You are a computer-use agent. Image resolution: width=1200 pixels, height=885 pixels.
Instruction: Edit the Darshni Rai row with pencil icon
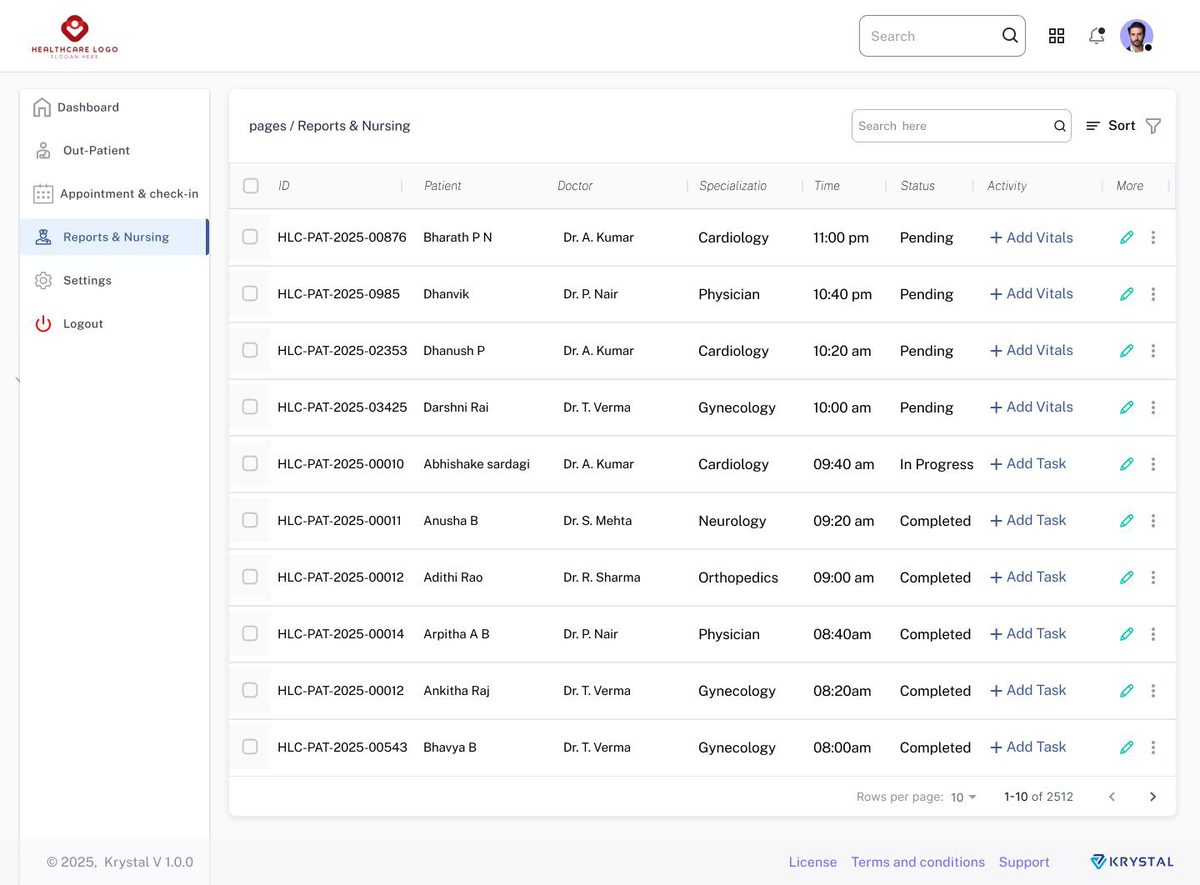[1127, 408]
